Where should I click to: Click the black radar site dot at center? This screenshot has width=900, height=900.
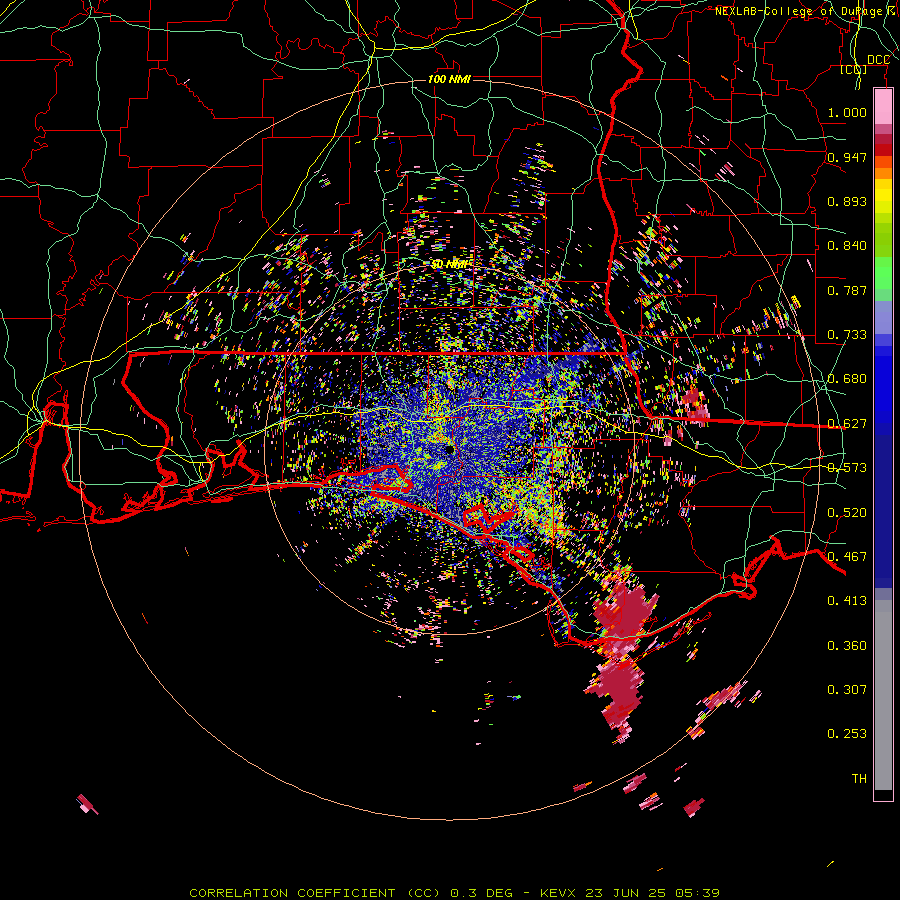tap(449, 449)
